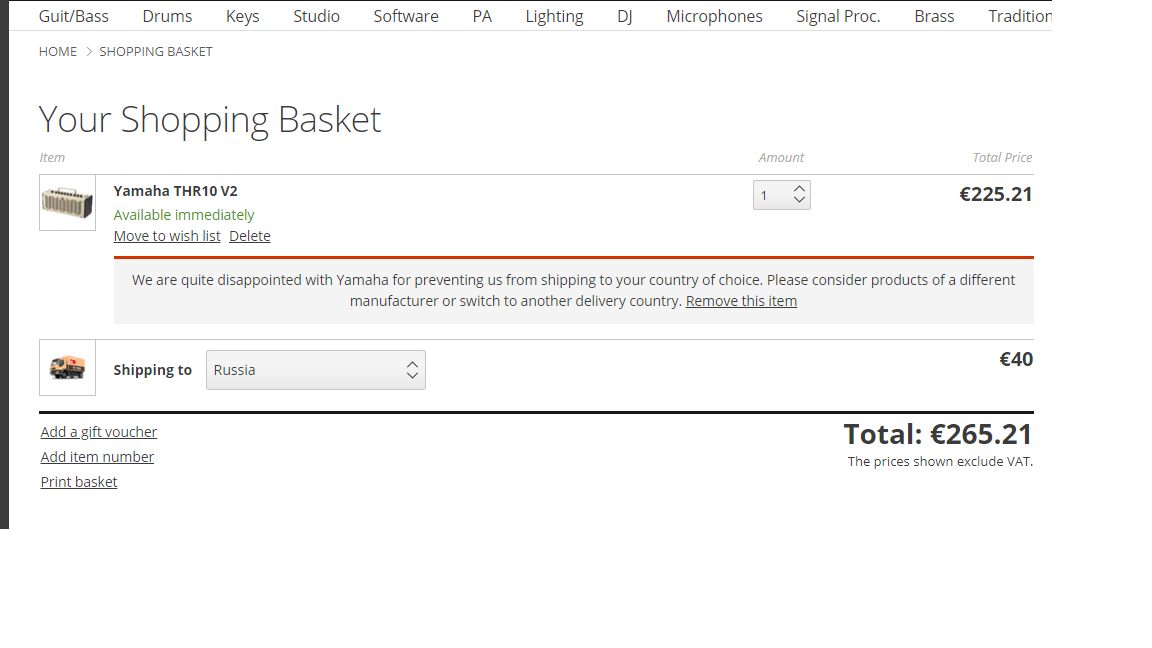Increase item amount with up arrow
Image resolution: width=1152 pixels, height=648 pixels.
point(799,189)
